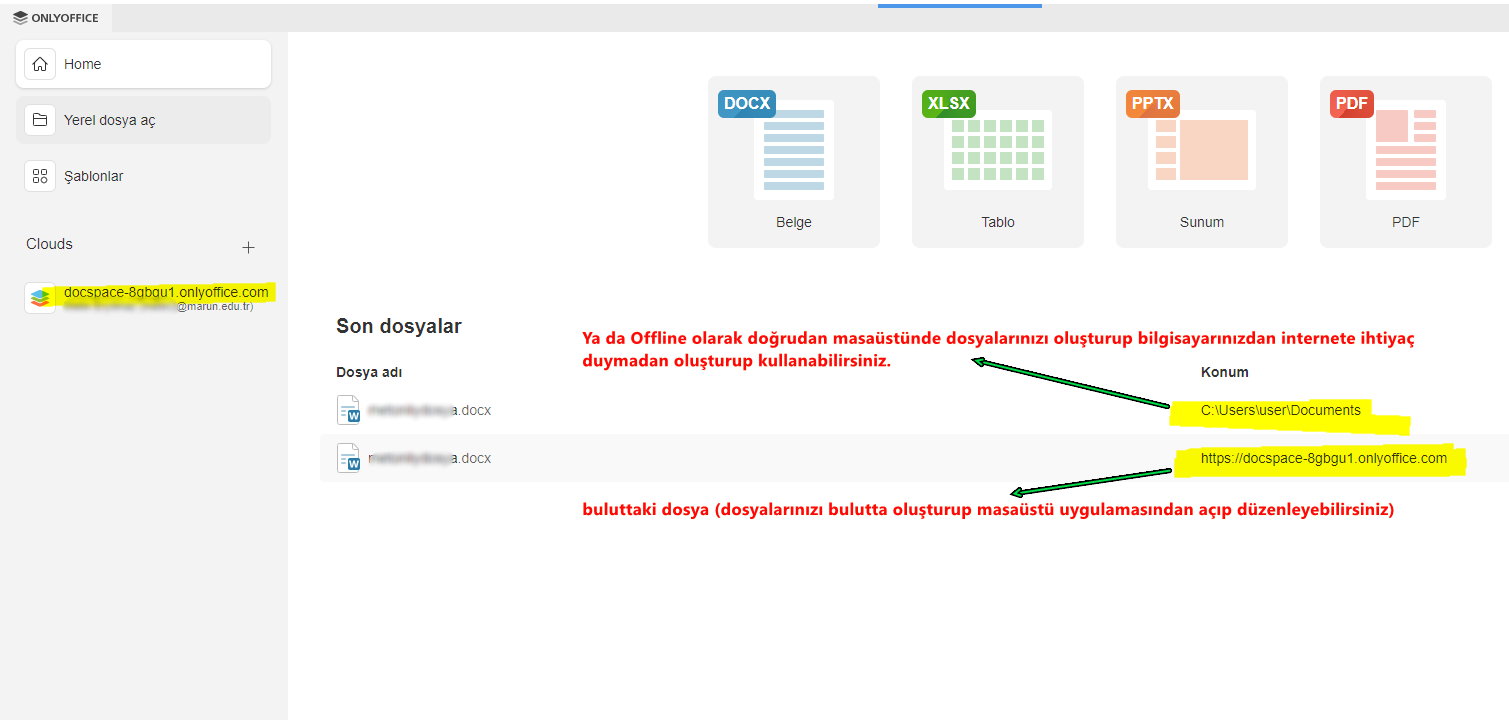1509x720 pixels.
Task: Click the green XLSX badge
Action: point(948,104)
